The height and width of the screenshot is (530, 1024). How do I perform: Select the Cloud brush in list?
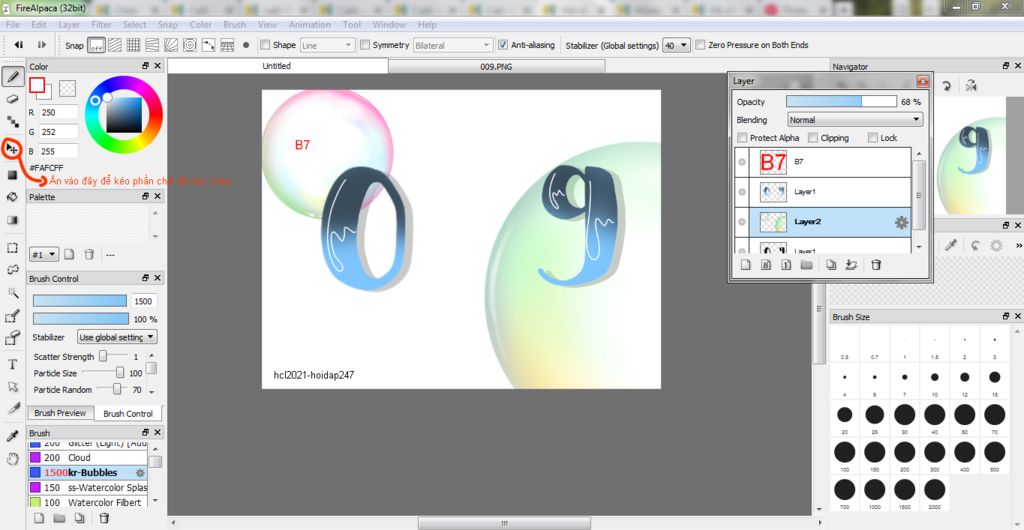click(x=88, y=458)
